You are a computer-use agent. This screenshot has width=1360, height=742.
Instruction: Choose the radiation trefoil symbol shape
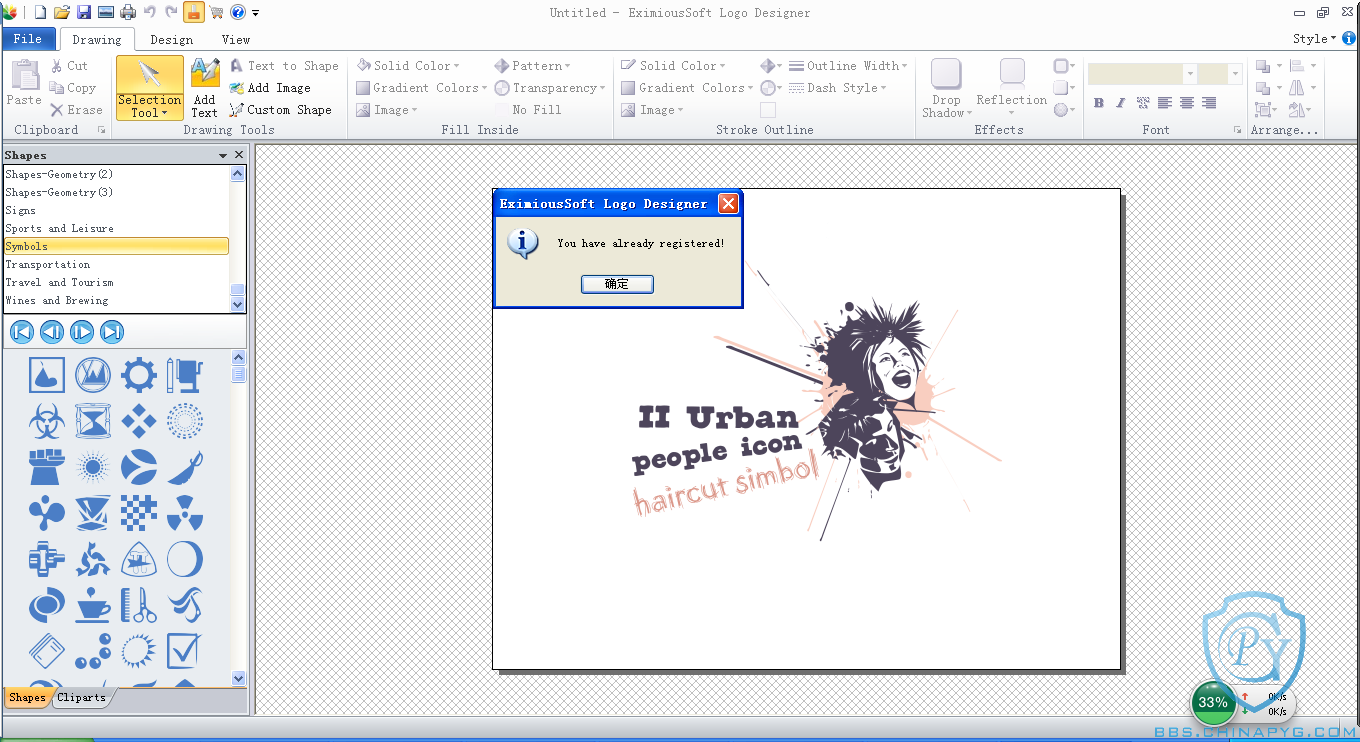coord(185,513)
